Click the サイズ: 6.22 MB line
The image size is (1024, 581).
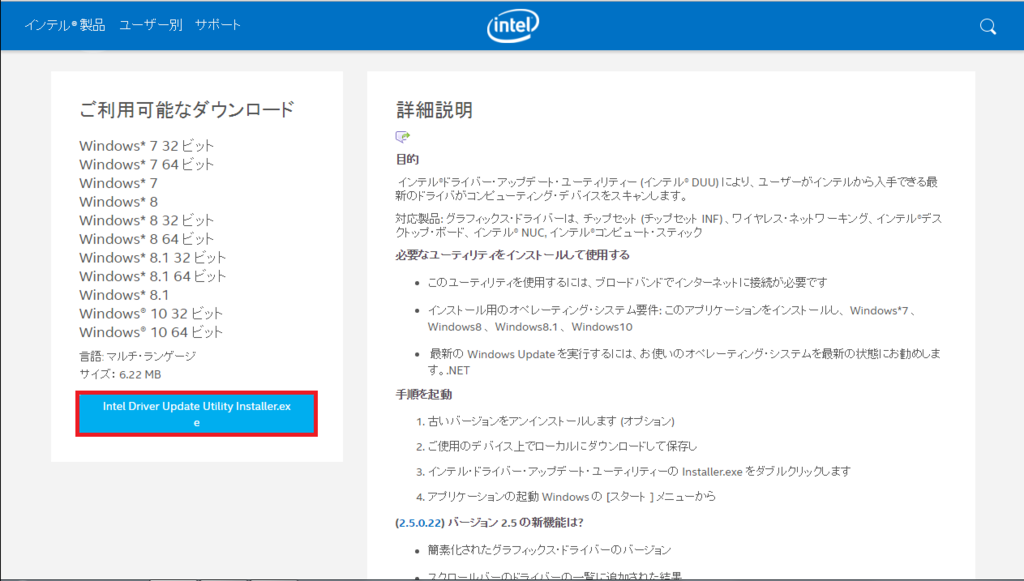[120, 374]
